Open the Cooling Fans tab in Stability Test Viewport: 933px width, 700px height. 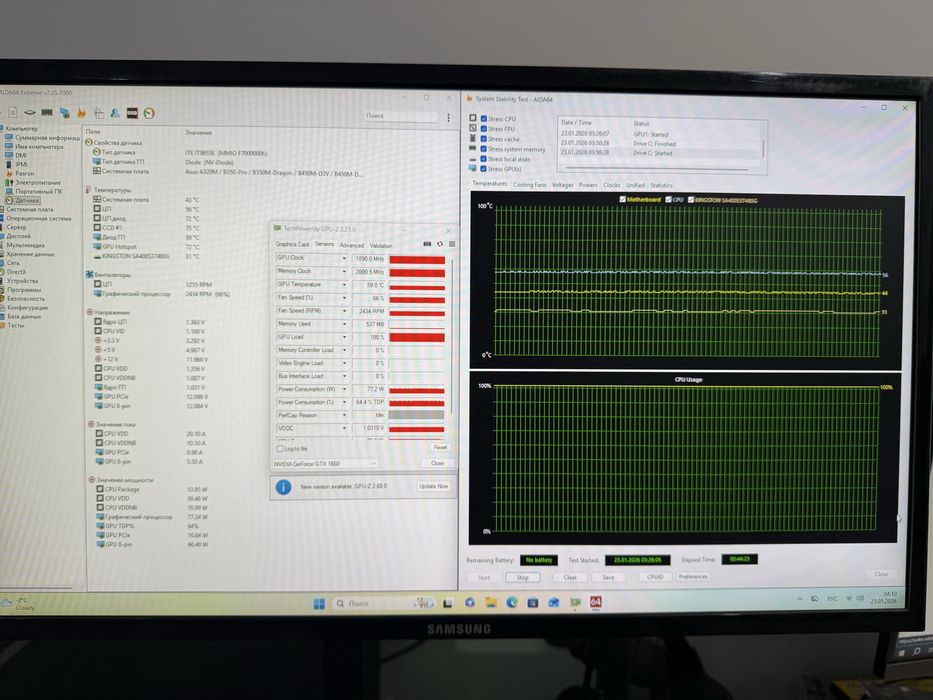click(529, 185)
